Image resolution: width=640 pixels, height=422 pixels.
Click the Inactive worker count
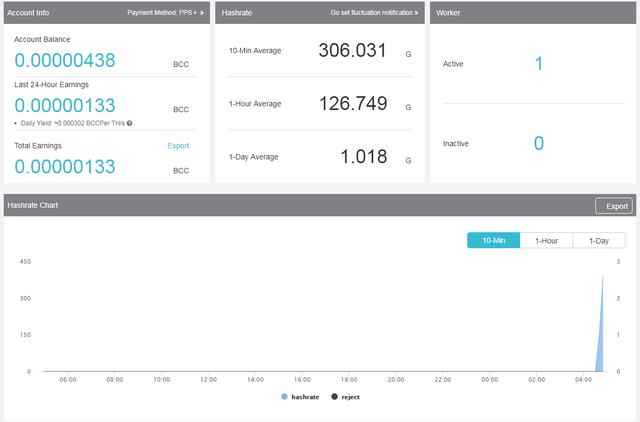pos(538,144)
